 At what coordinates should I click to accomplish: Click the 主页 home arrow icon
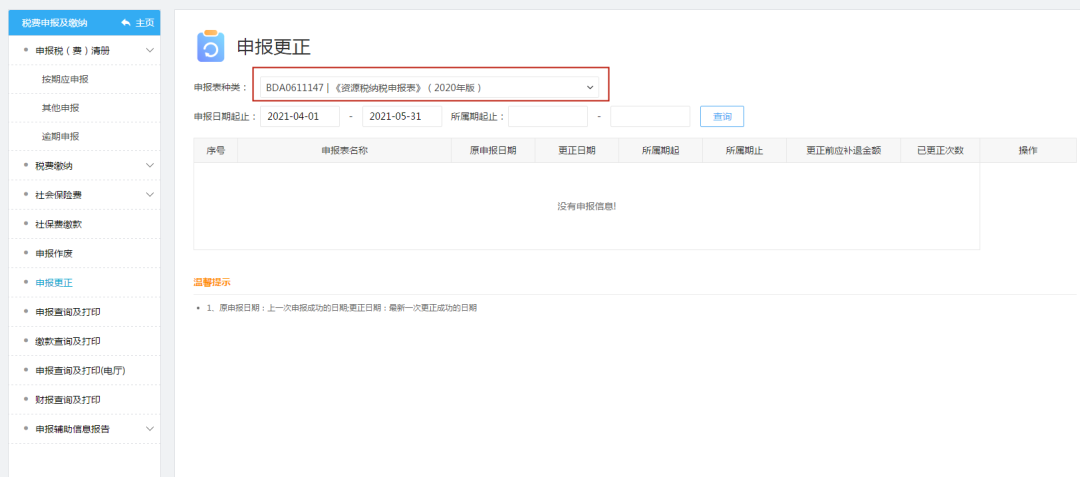125,23
